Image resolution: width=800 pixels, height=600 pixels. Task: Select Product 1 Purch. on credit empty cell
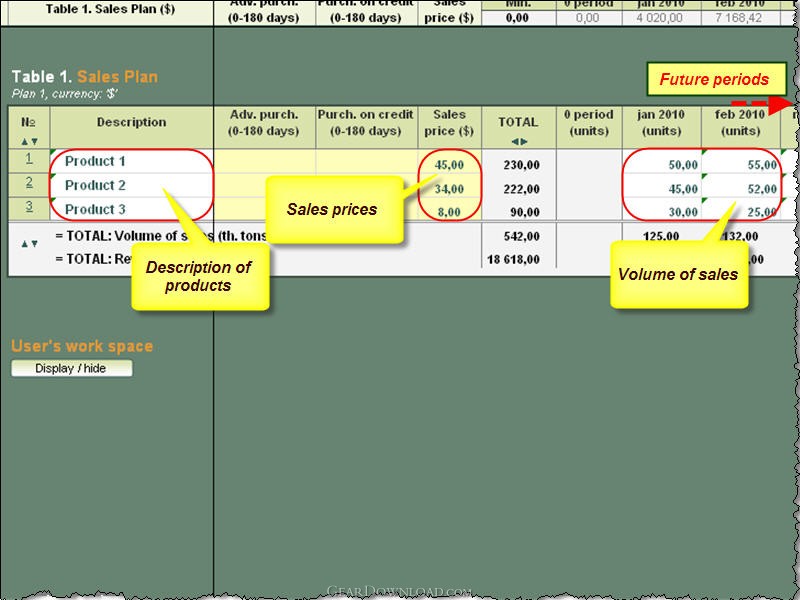[x=366, y=161]
